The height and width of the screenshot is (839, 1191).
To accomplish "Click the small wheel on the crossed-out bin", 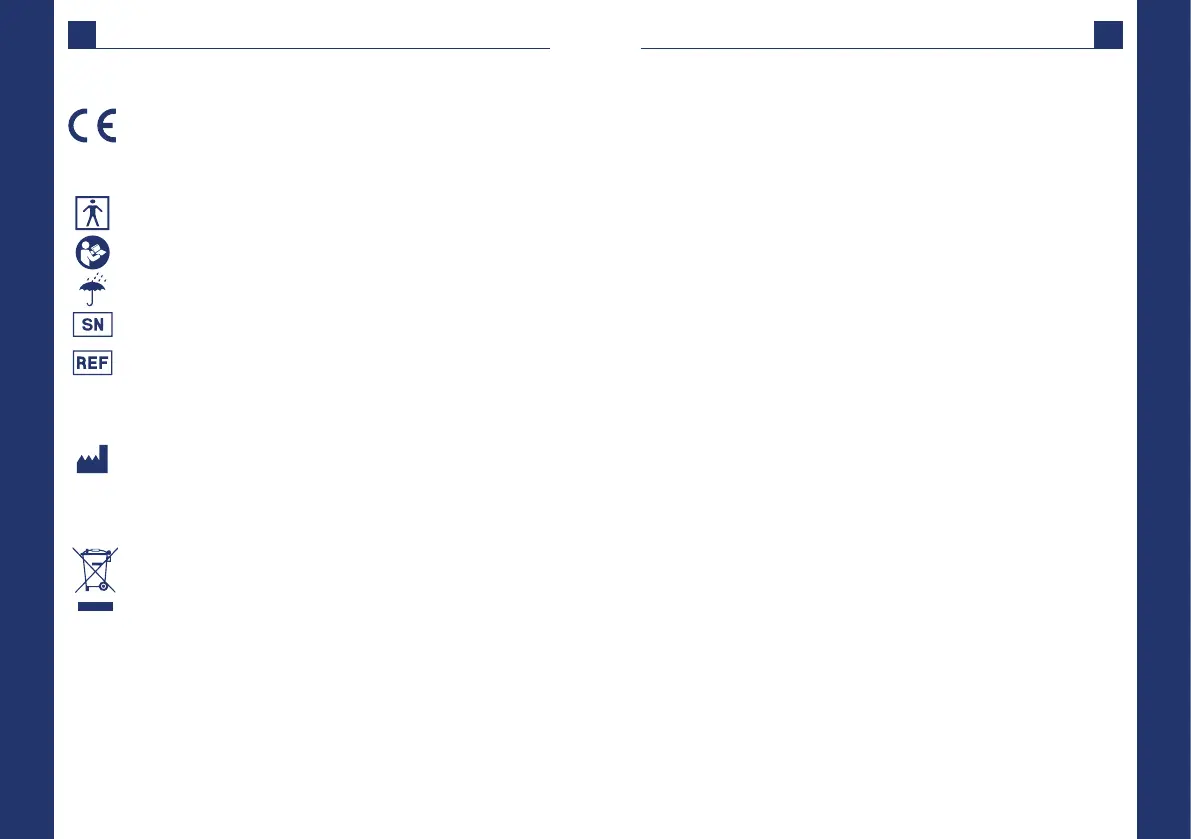I will [x=103, y=587].
